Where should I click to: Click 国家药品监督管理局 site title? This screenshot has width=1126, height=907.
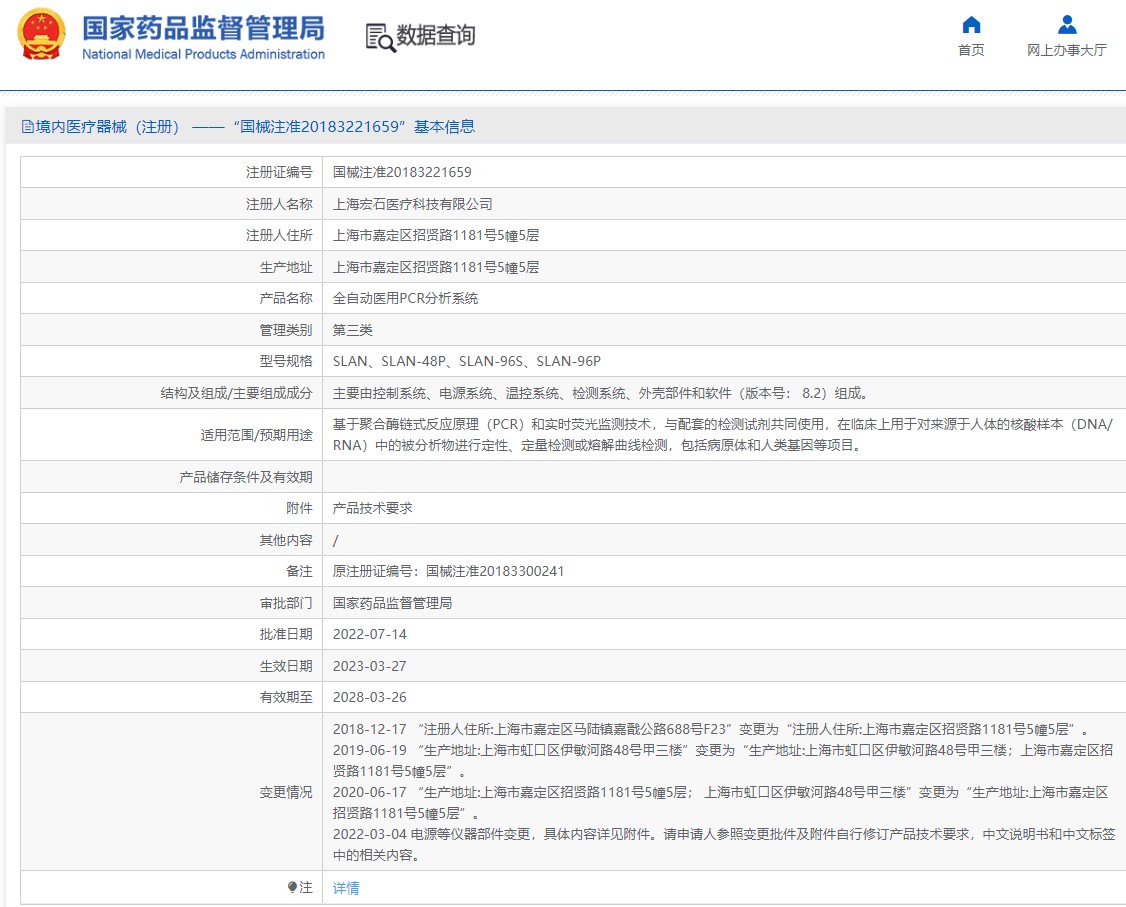coord(203,28)
